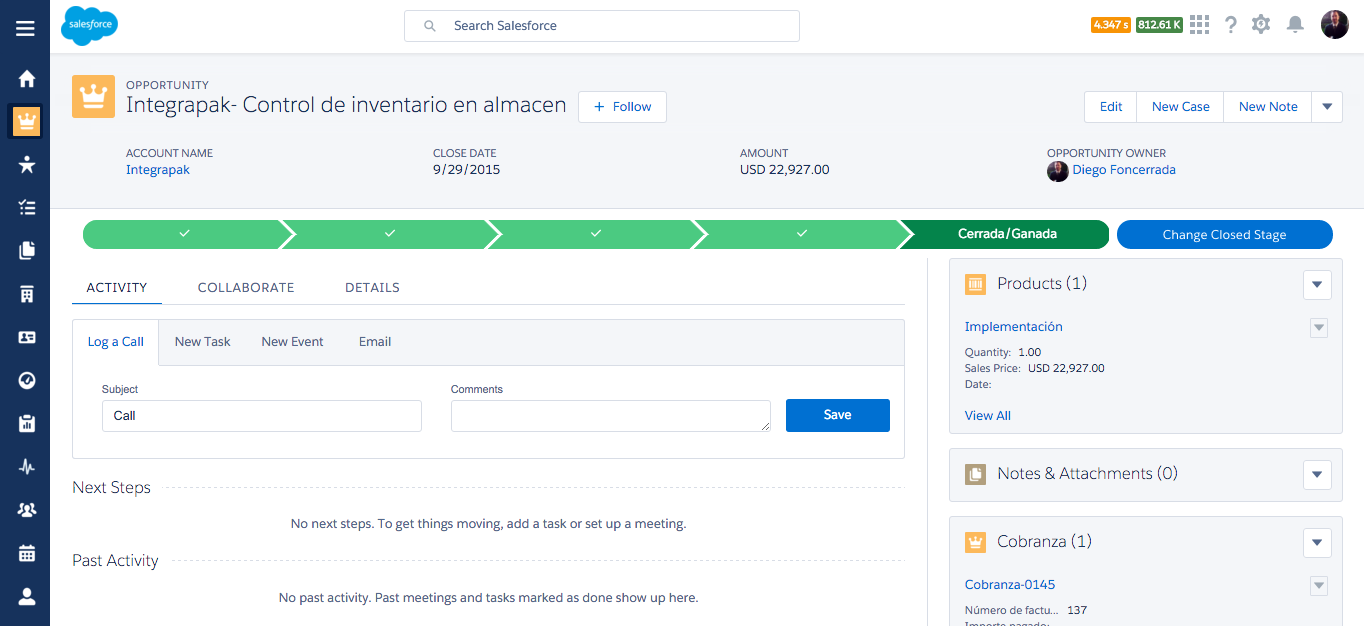
Task: Click the Edit button
Action: (x=1111, y=107)
